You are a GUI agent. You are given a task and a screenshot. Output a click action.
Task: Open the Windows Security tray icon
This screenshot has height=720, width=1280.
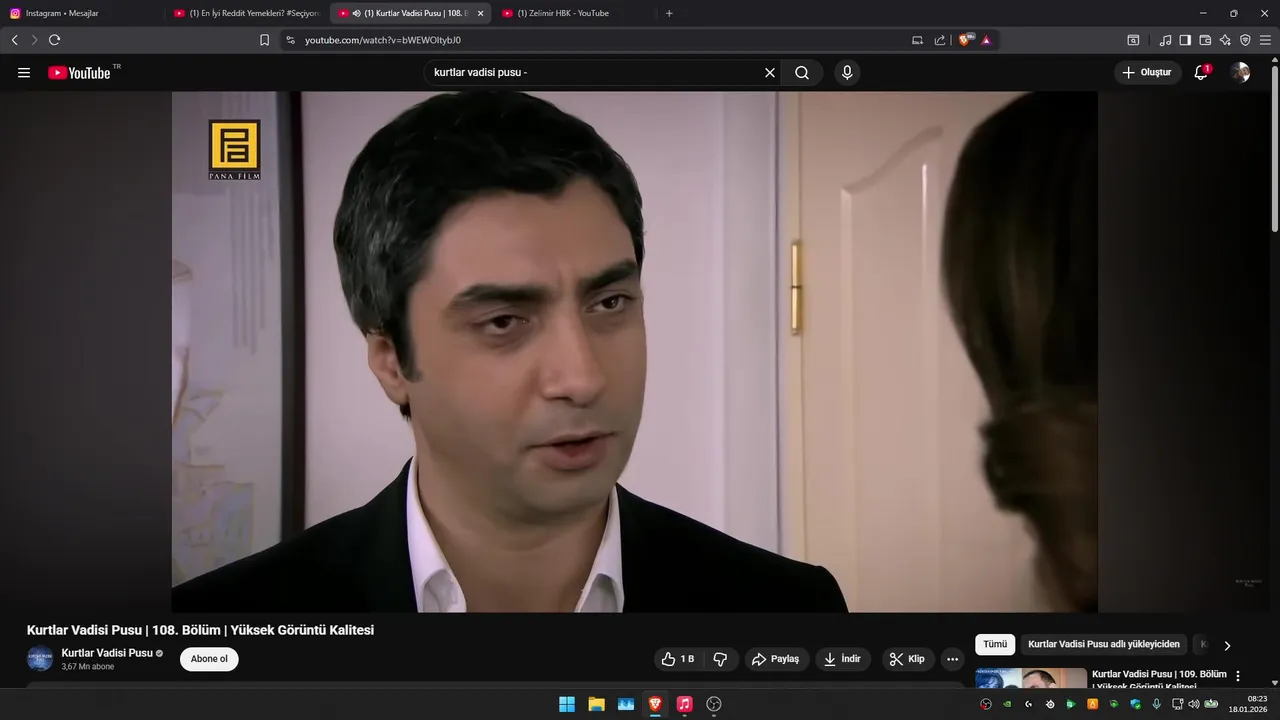1135,704
